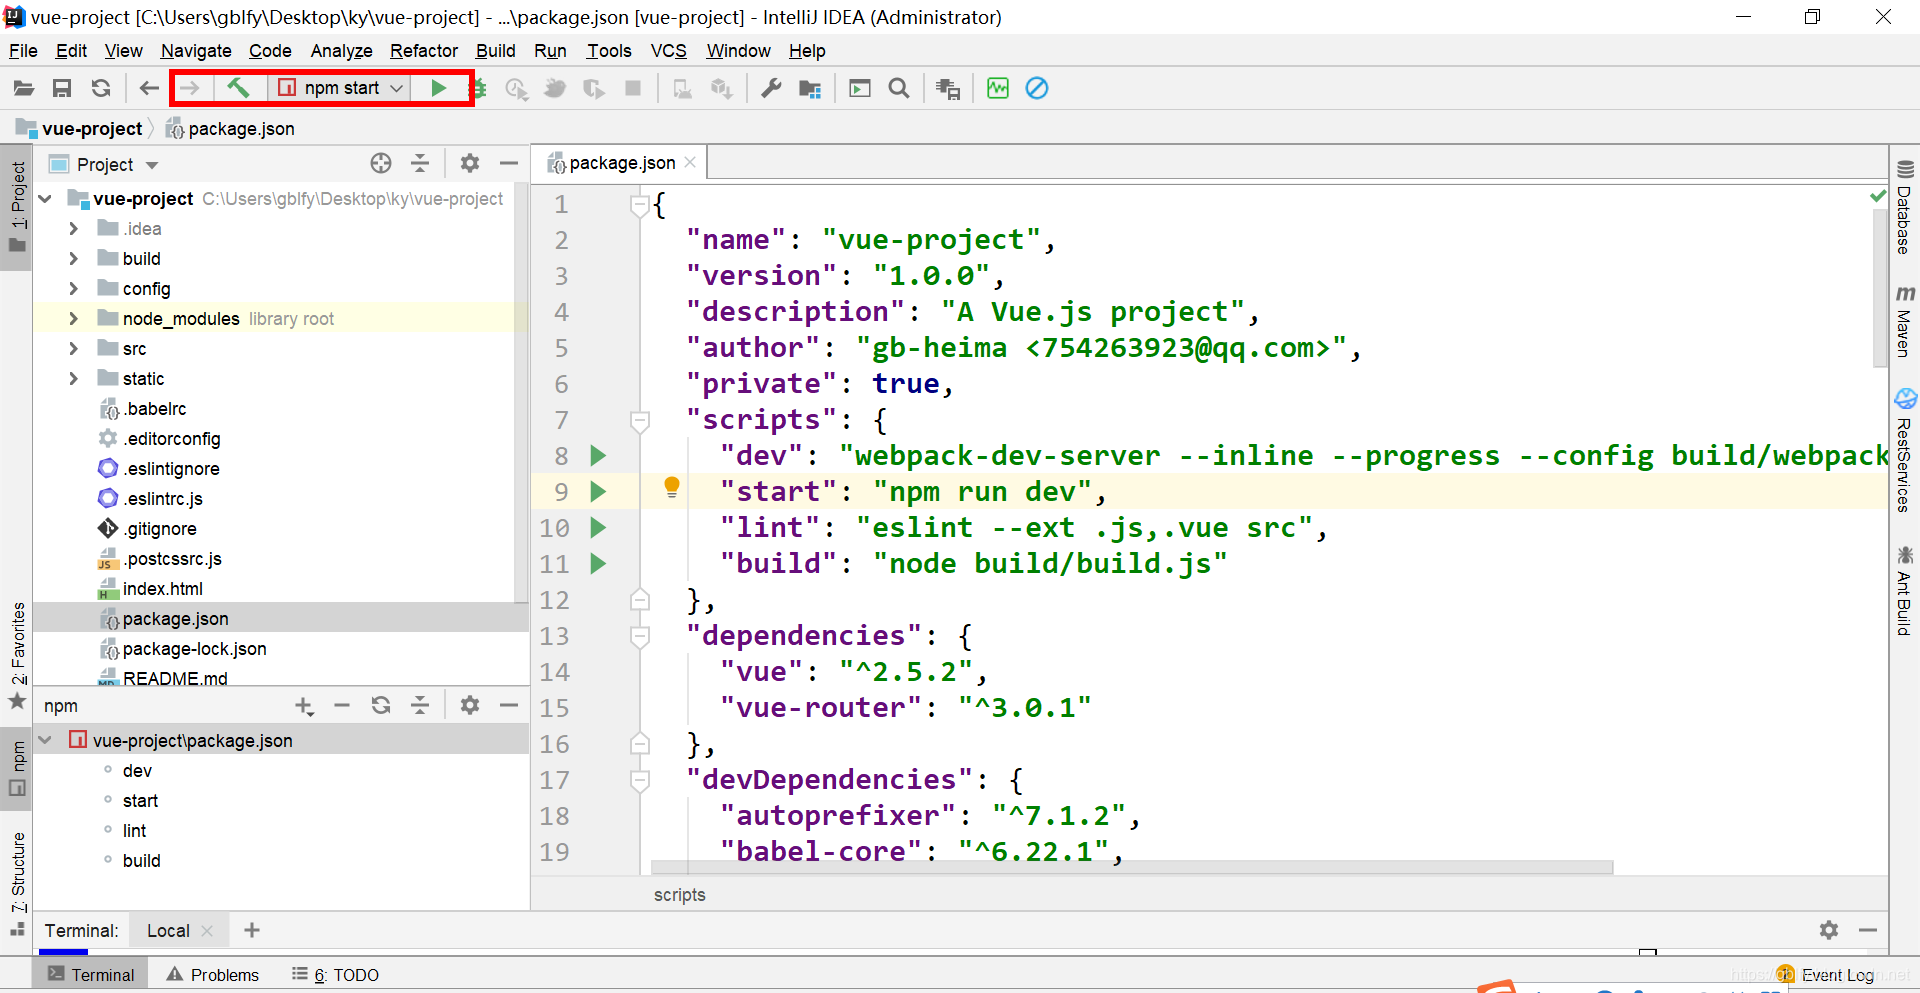The width and height of the screenshot is (1920, 993).
Task: Open the Favorites side tool window
Action: pos(18,655)
